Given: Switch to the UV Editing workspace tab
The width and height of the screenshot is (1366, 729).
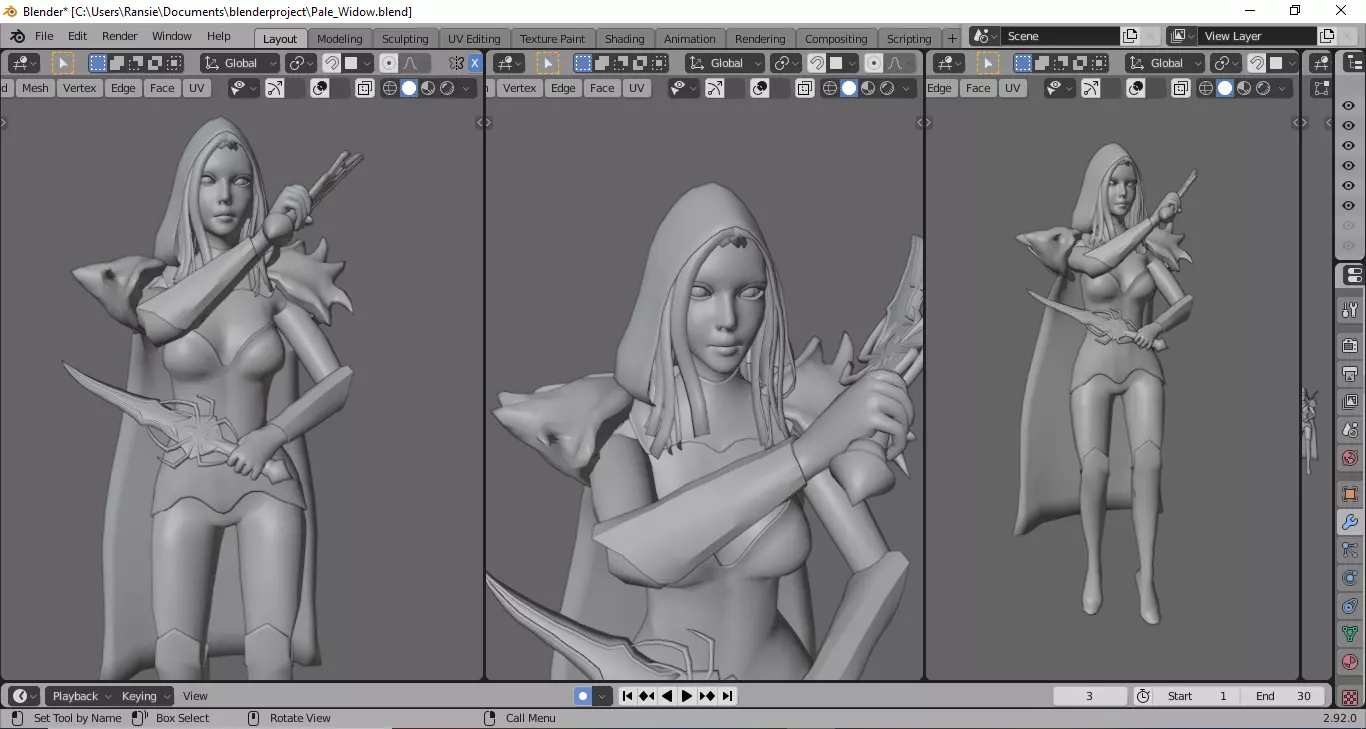Looking at the screenshot, I should pos(474,38).
